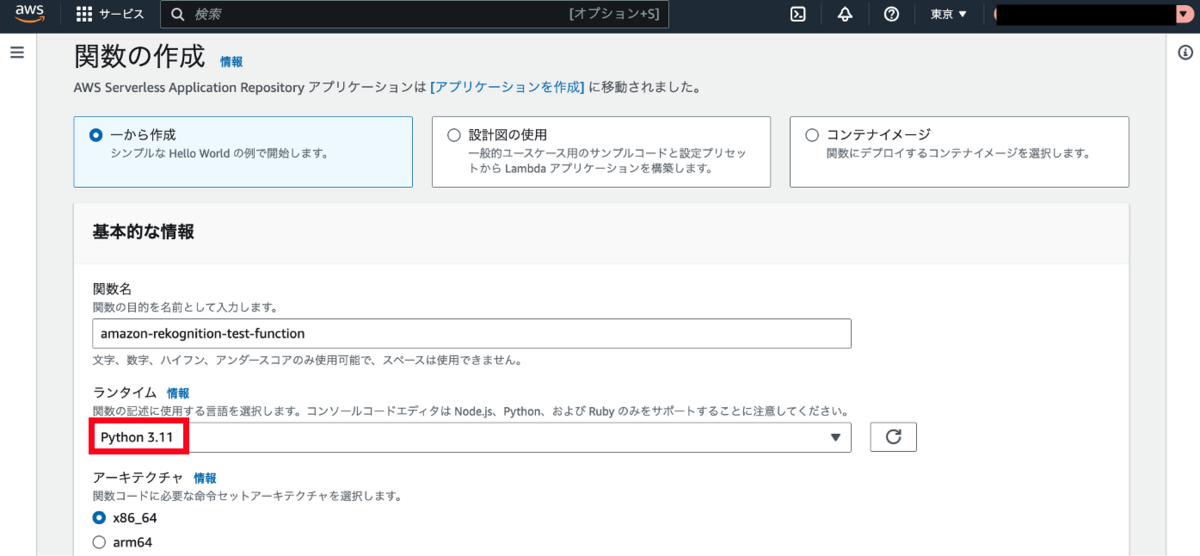Launch CloudShell terminal icon
Image resolution: width=1200 pixels, height=556 pixels.
coord(798,14)
